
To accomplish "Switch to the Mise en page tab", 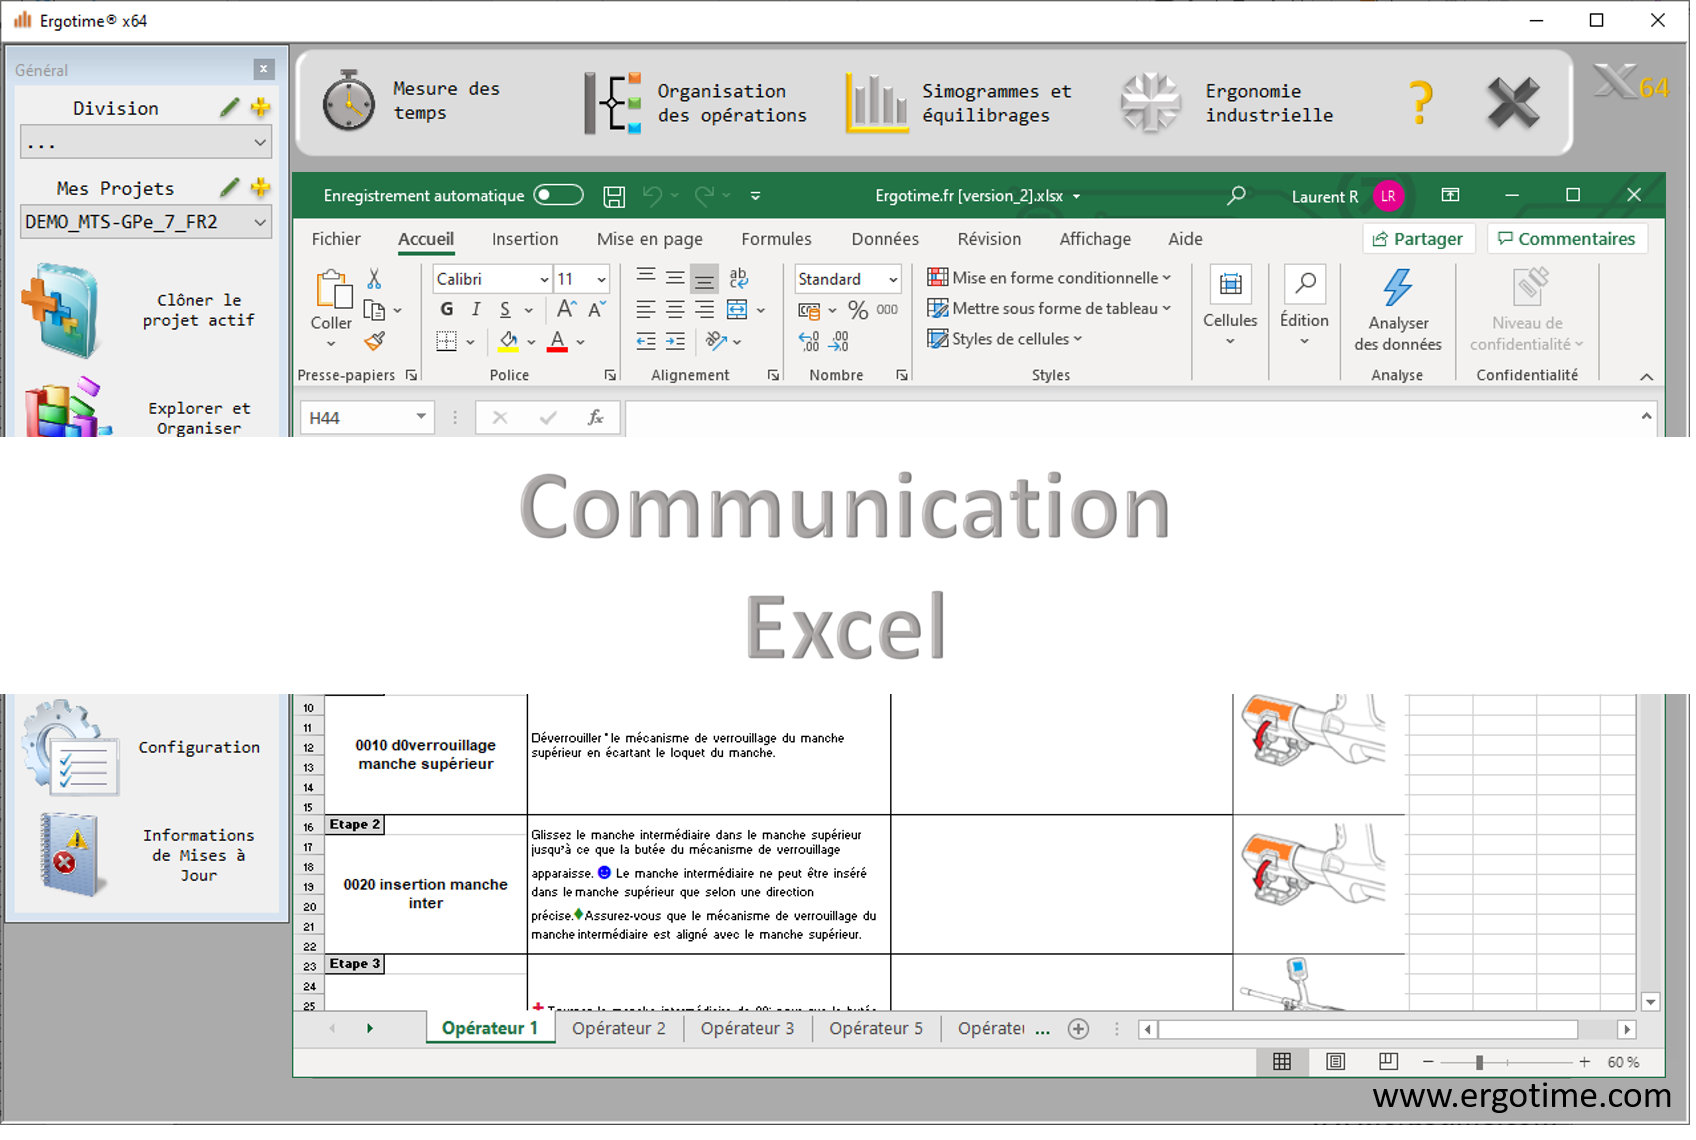I will click(650, 239).
